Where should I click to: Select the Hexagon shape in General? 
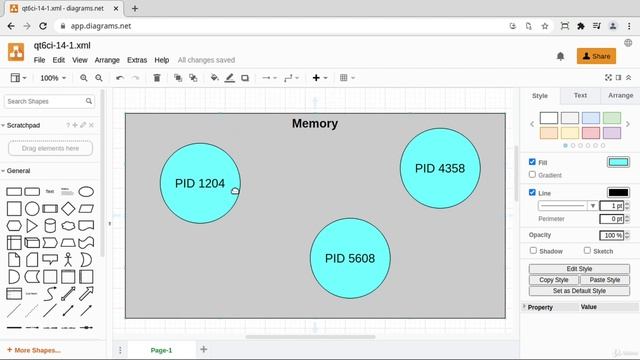pyautogui.click(x=14, y=226)
